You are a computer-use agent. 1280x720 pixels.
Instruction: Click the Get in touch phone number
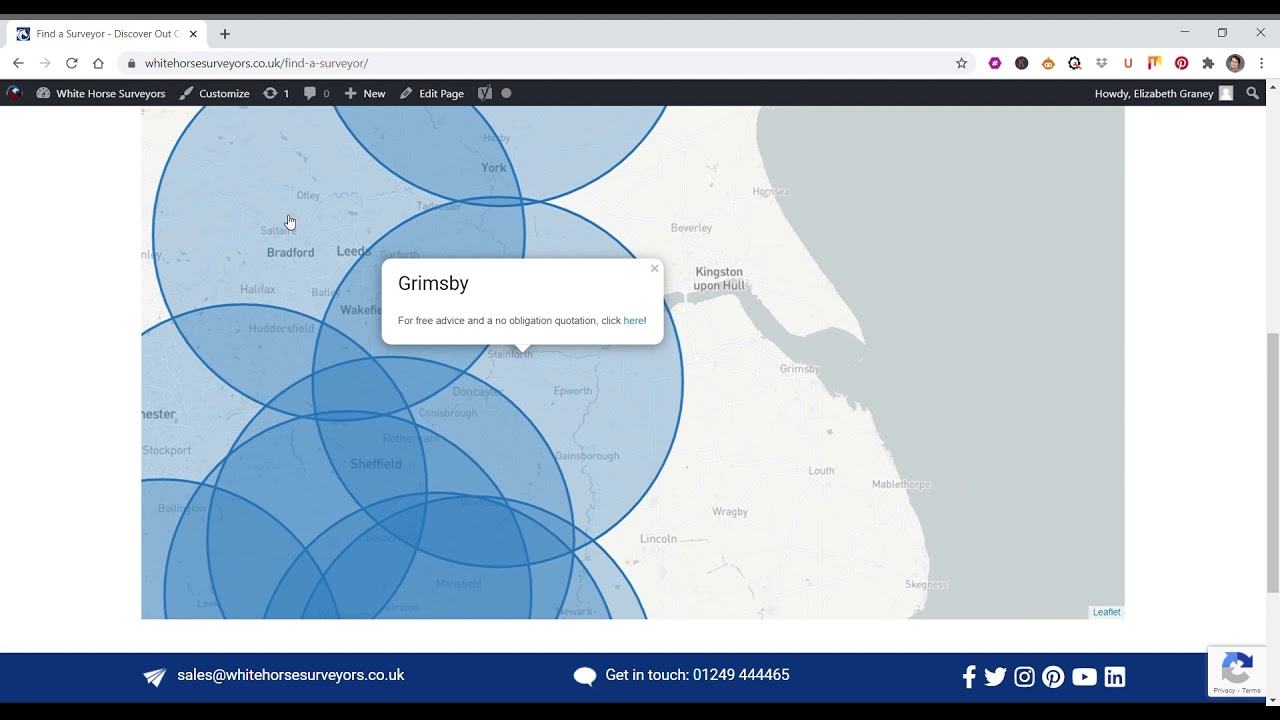697,675
